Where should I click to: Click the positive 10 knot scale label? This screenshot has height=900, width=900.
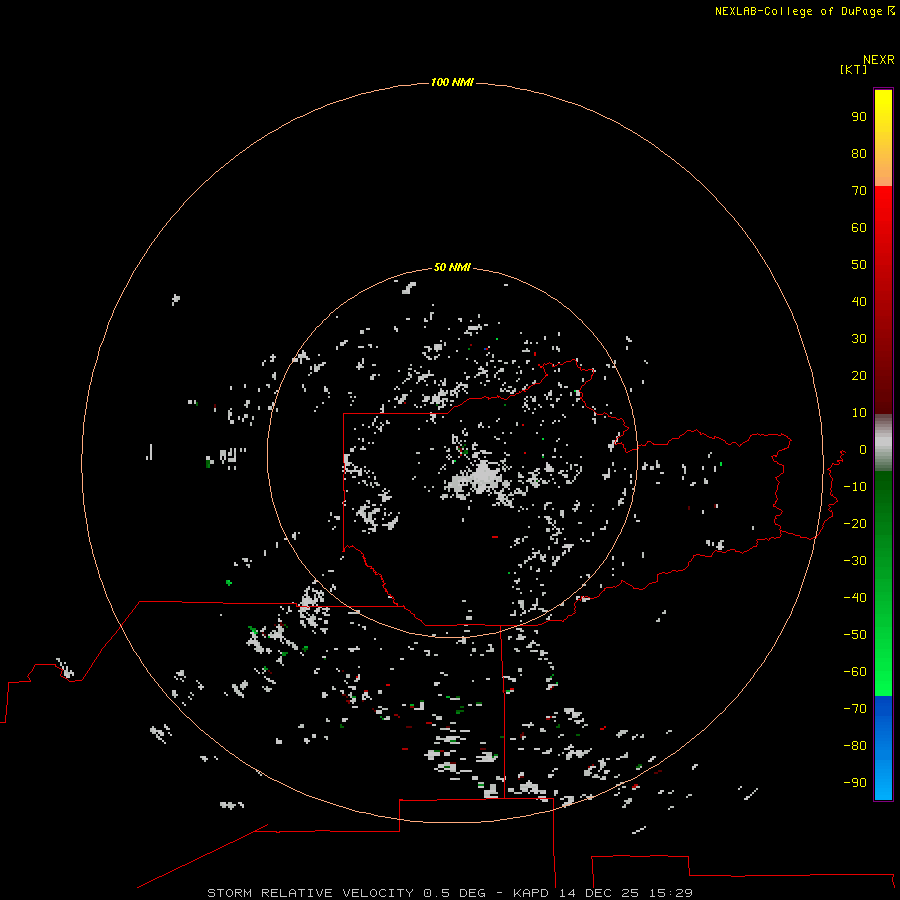[859, 413]
